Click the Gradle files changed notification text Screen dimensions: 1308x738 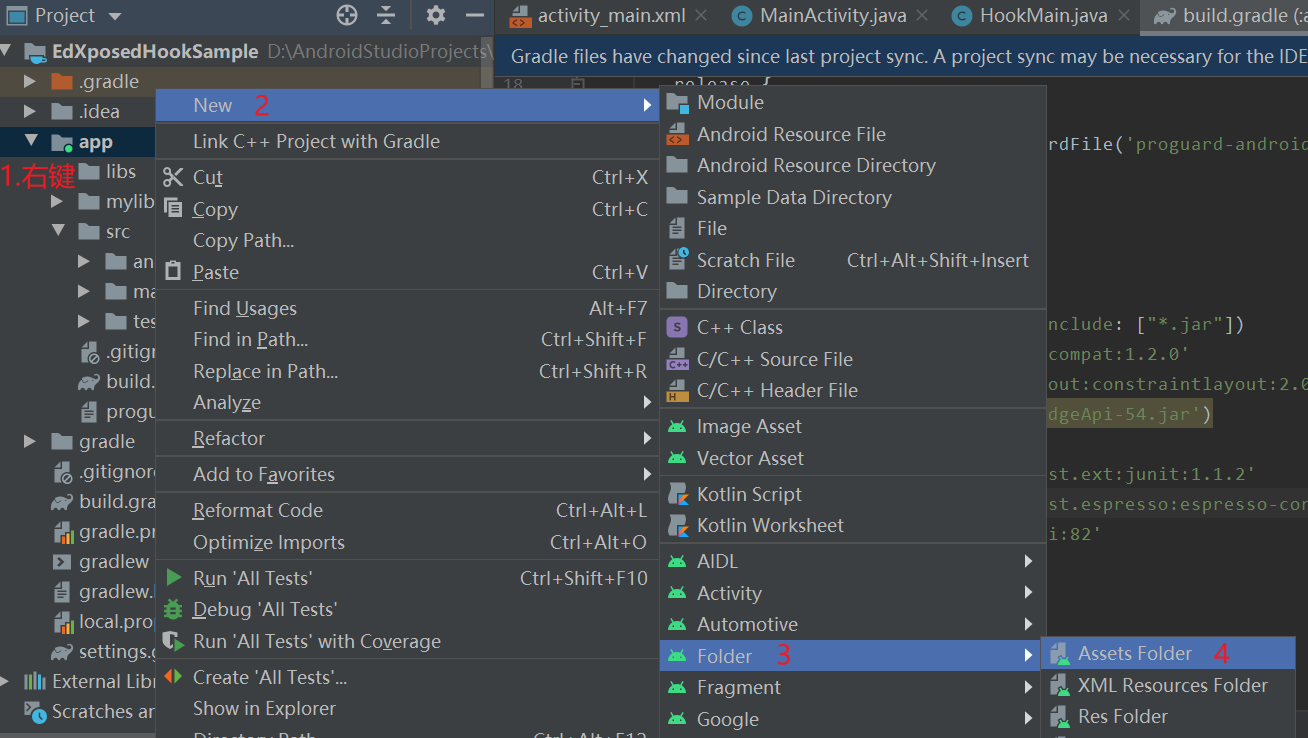[x=908, y=57]
